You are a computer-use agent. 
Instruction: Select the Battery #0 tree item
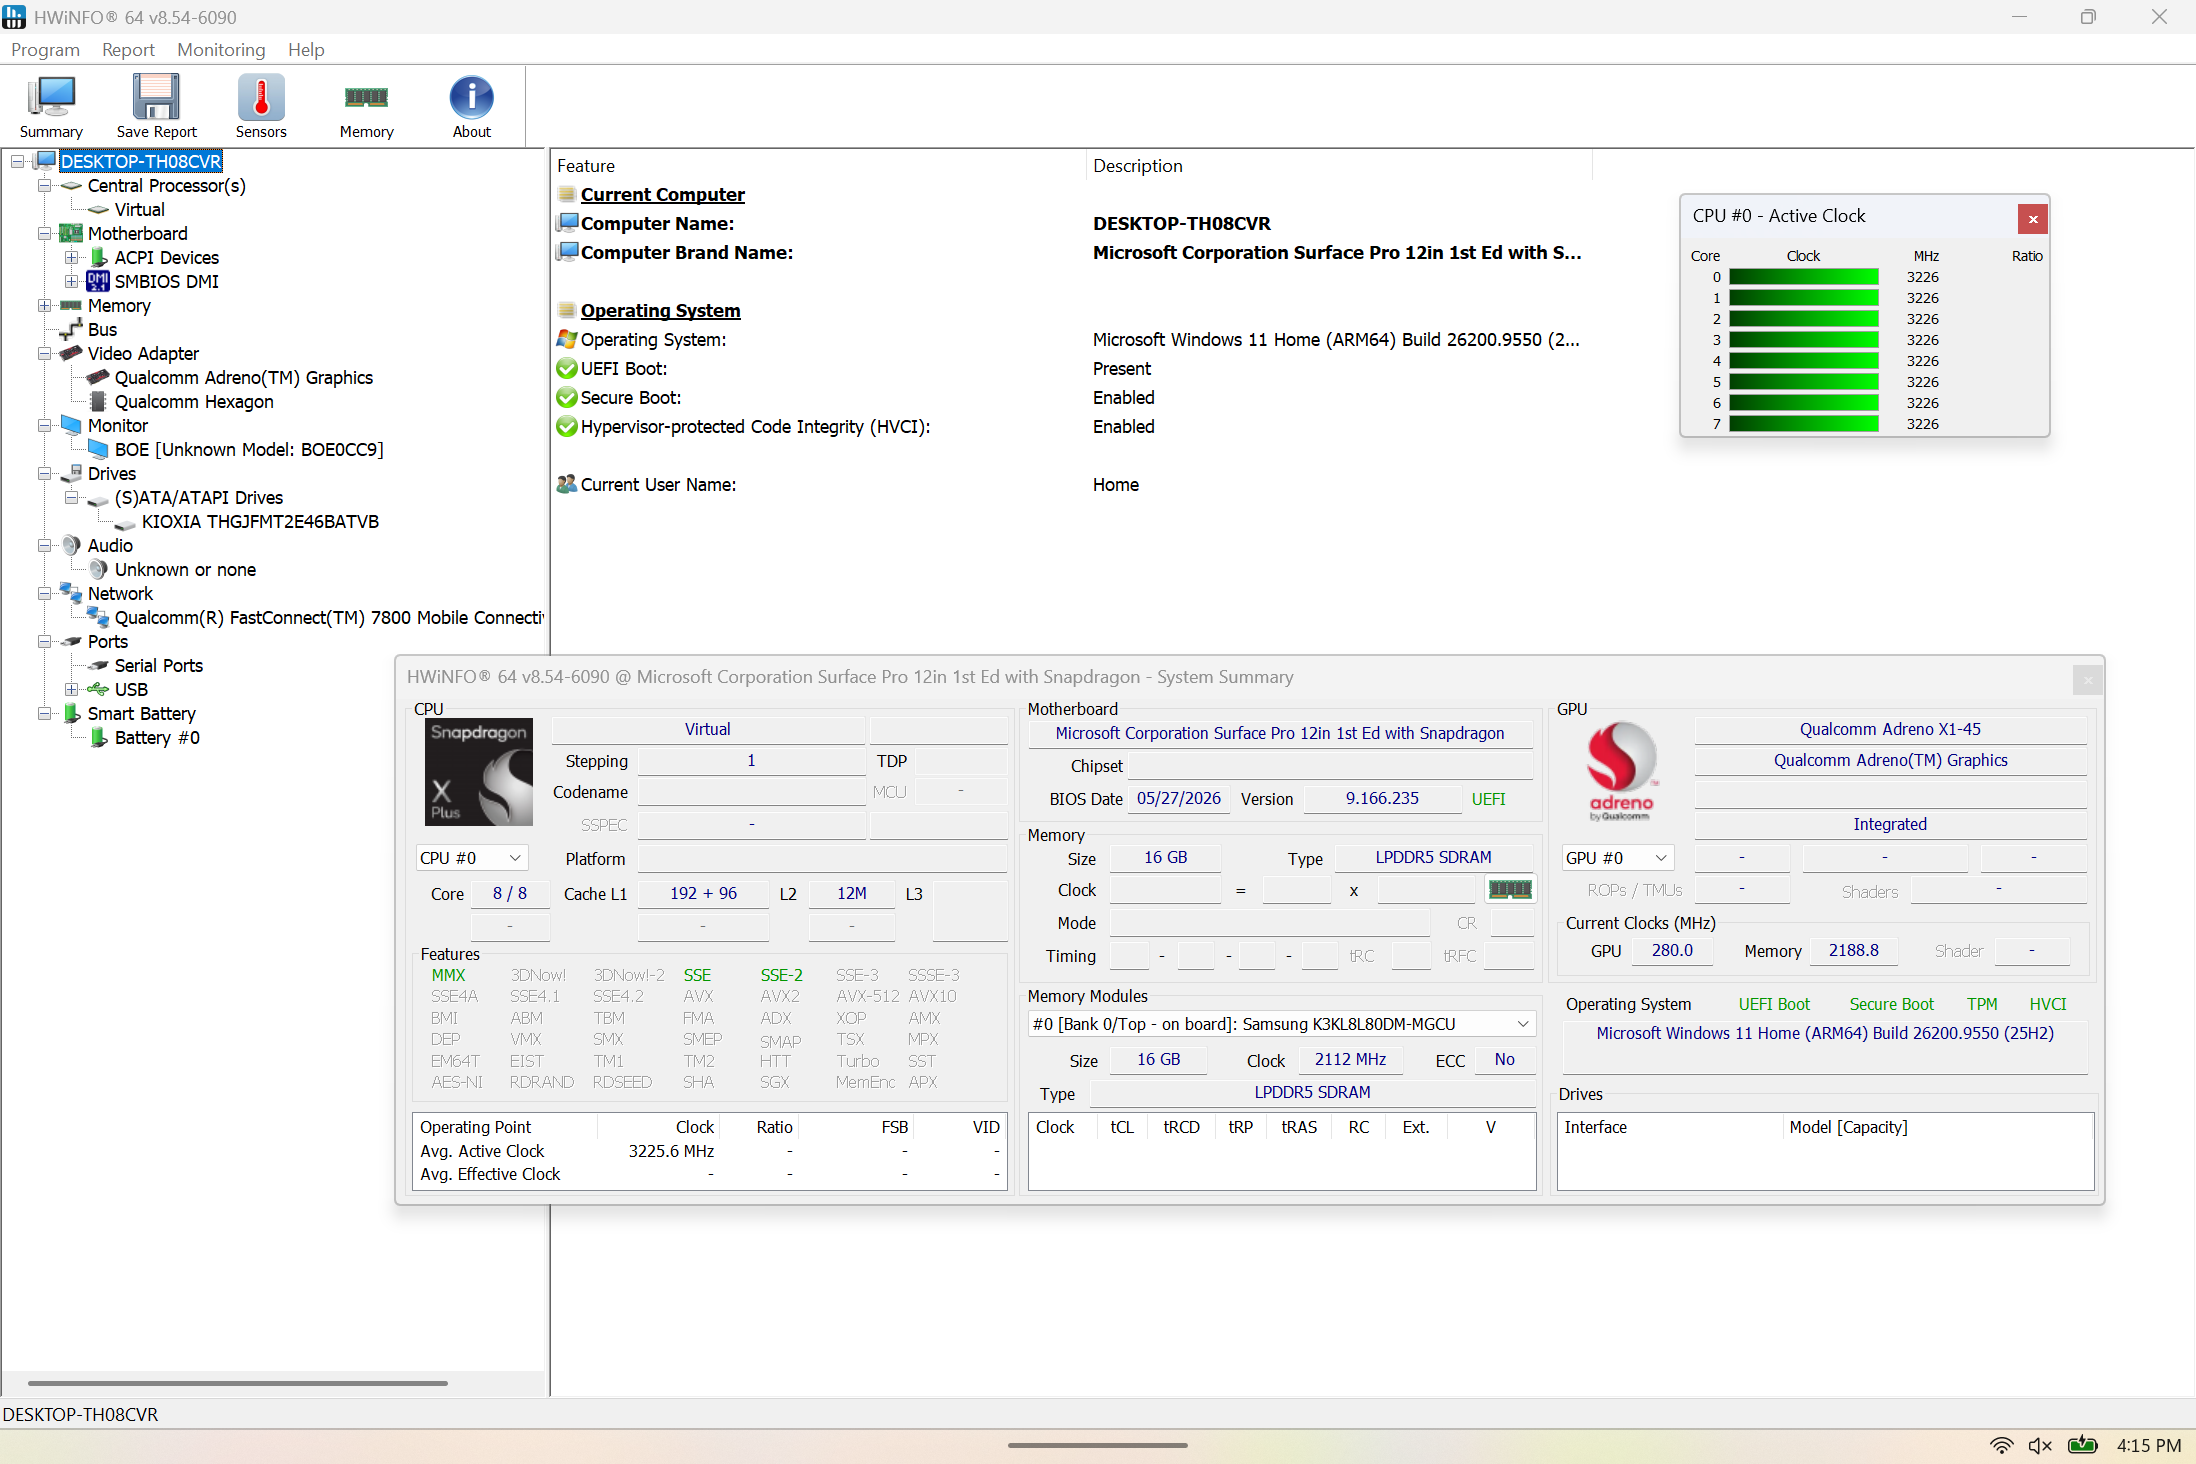157,737
